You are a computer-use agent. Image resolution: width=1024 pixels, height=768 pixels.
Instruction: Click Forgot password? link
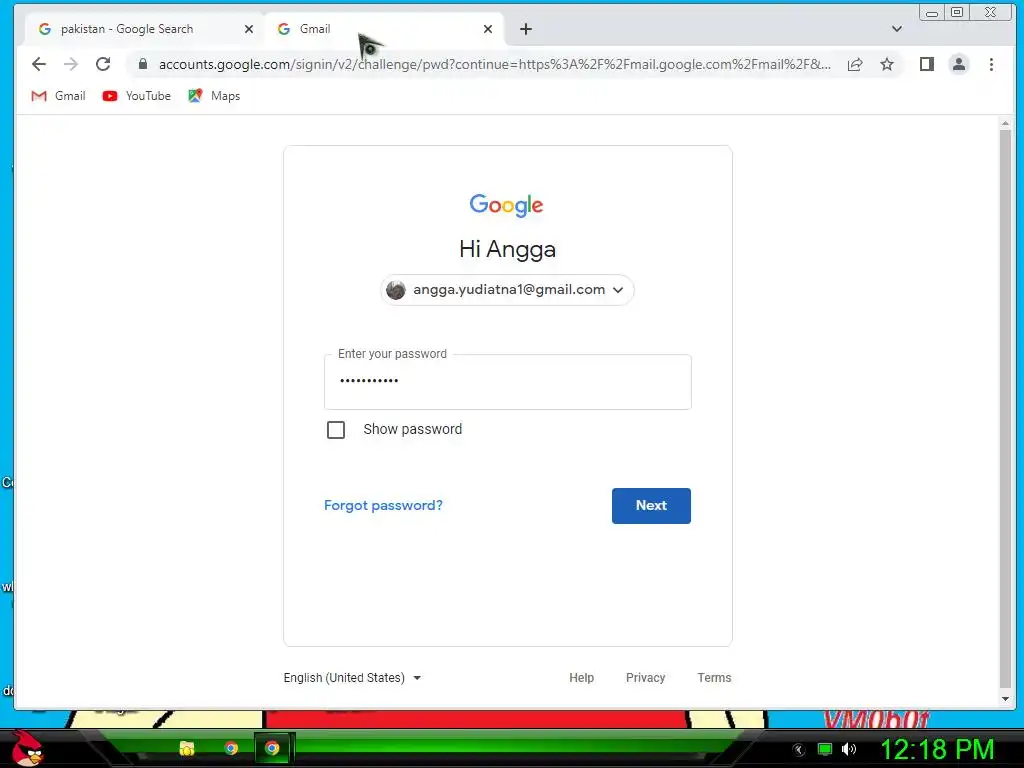383,505
